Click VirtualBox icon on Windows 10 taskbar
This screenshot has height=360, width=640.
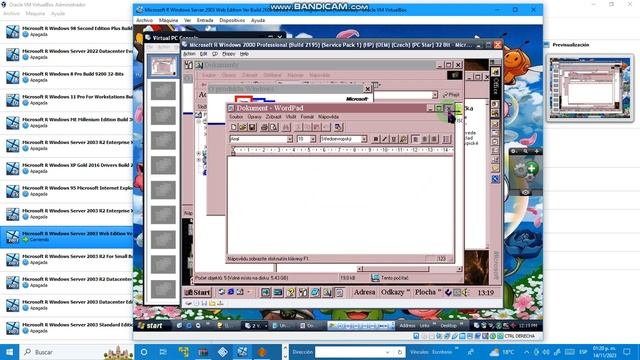pos(242,352)
